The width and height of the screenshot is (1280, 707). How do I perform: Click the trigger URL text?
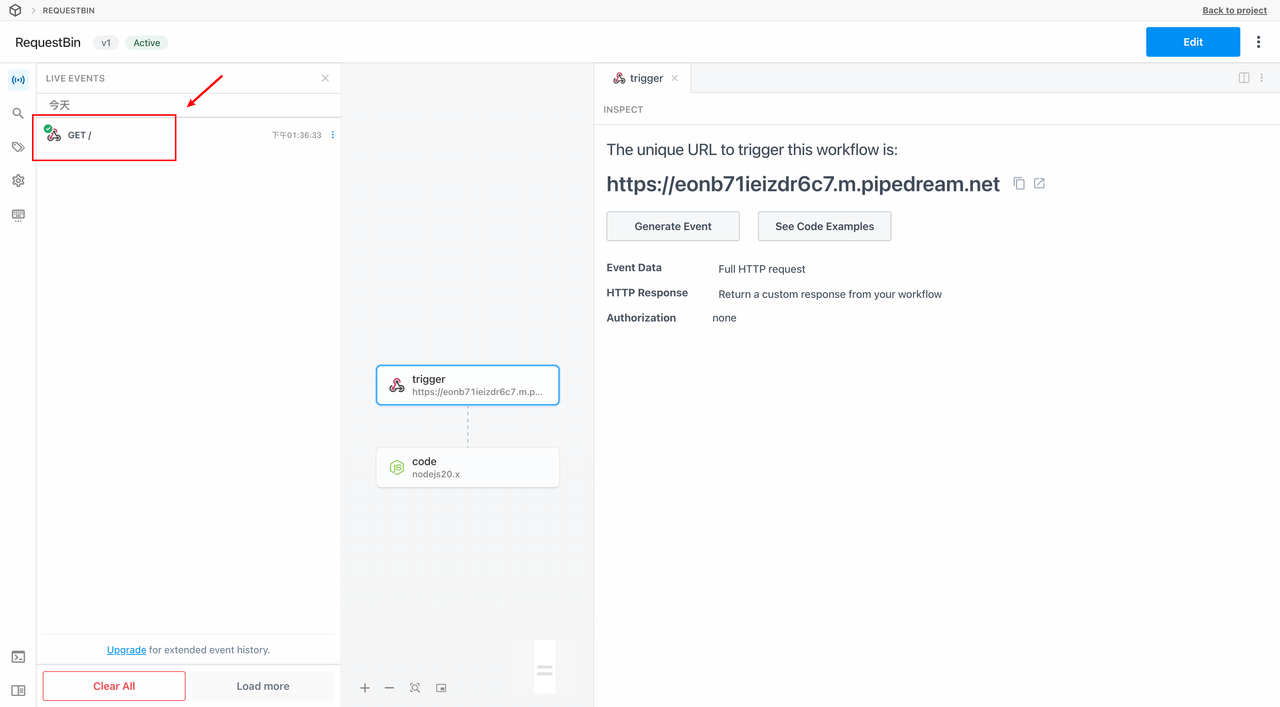pyautogui.click(x=803, y=184)
